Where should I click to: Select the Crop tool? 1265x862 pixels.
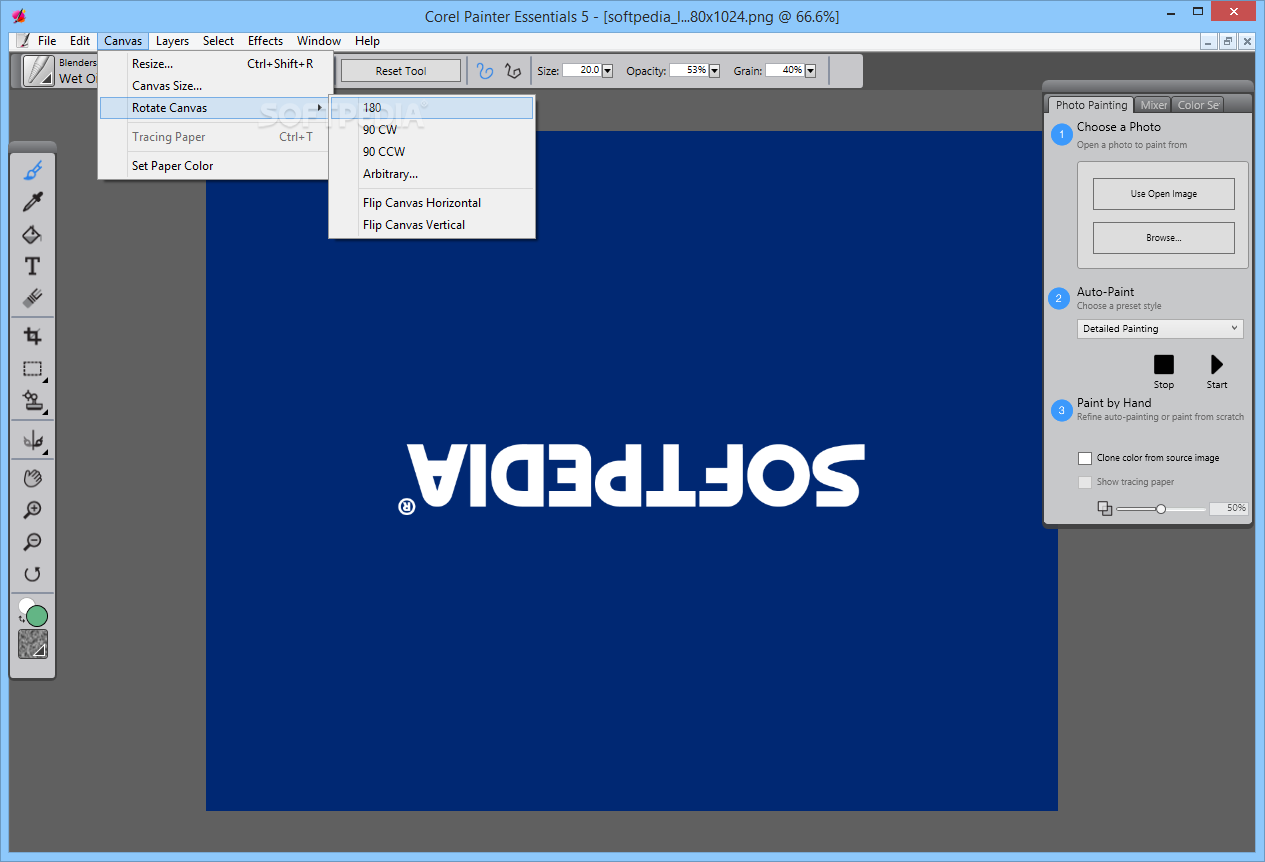(32, 336)
